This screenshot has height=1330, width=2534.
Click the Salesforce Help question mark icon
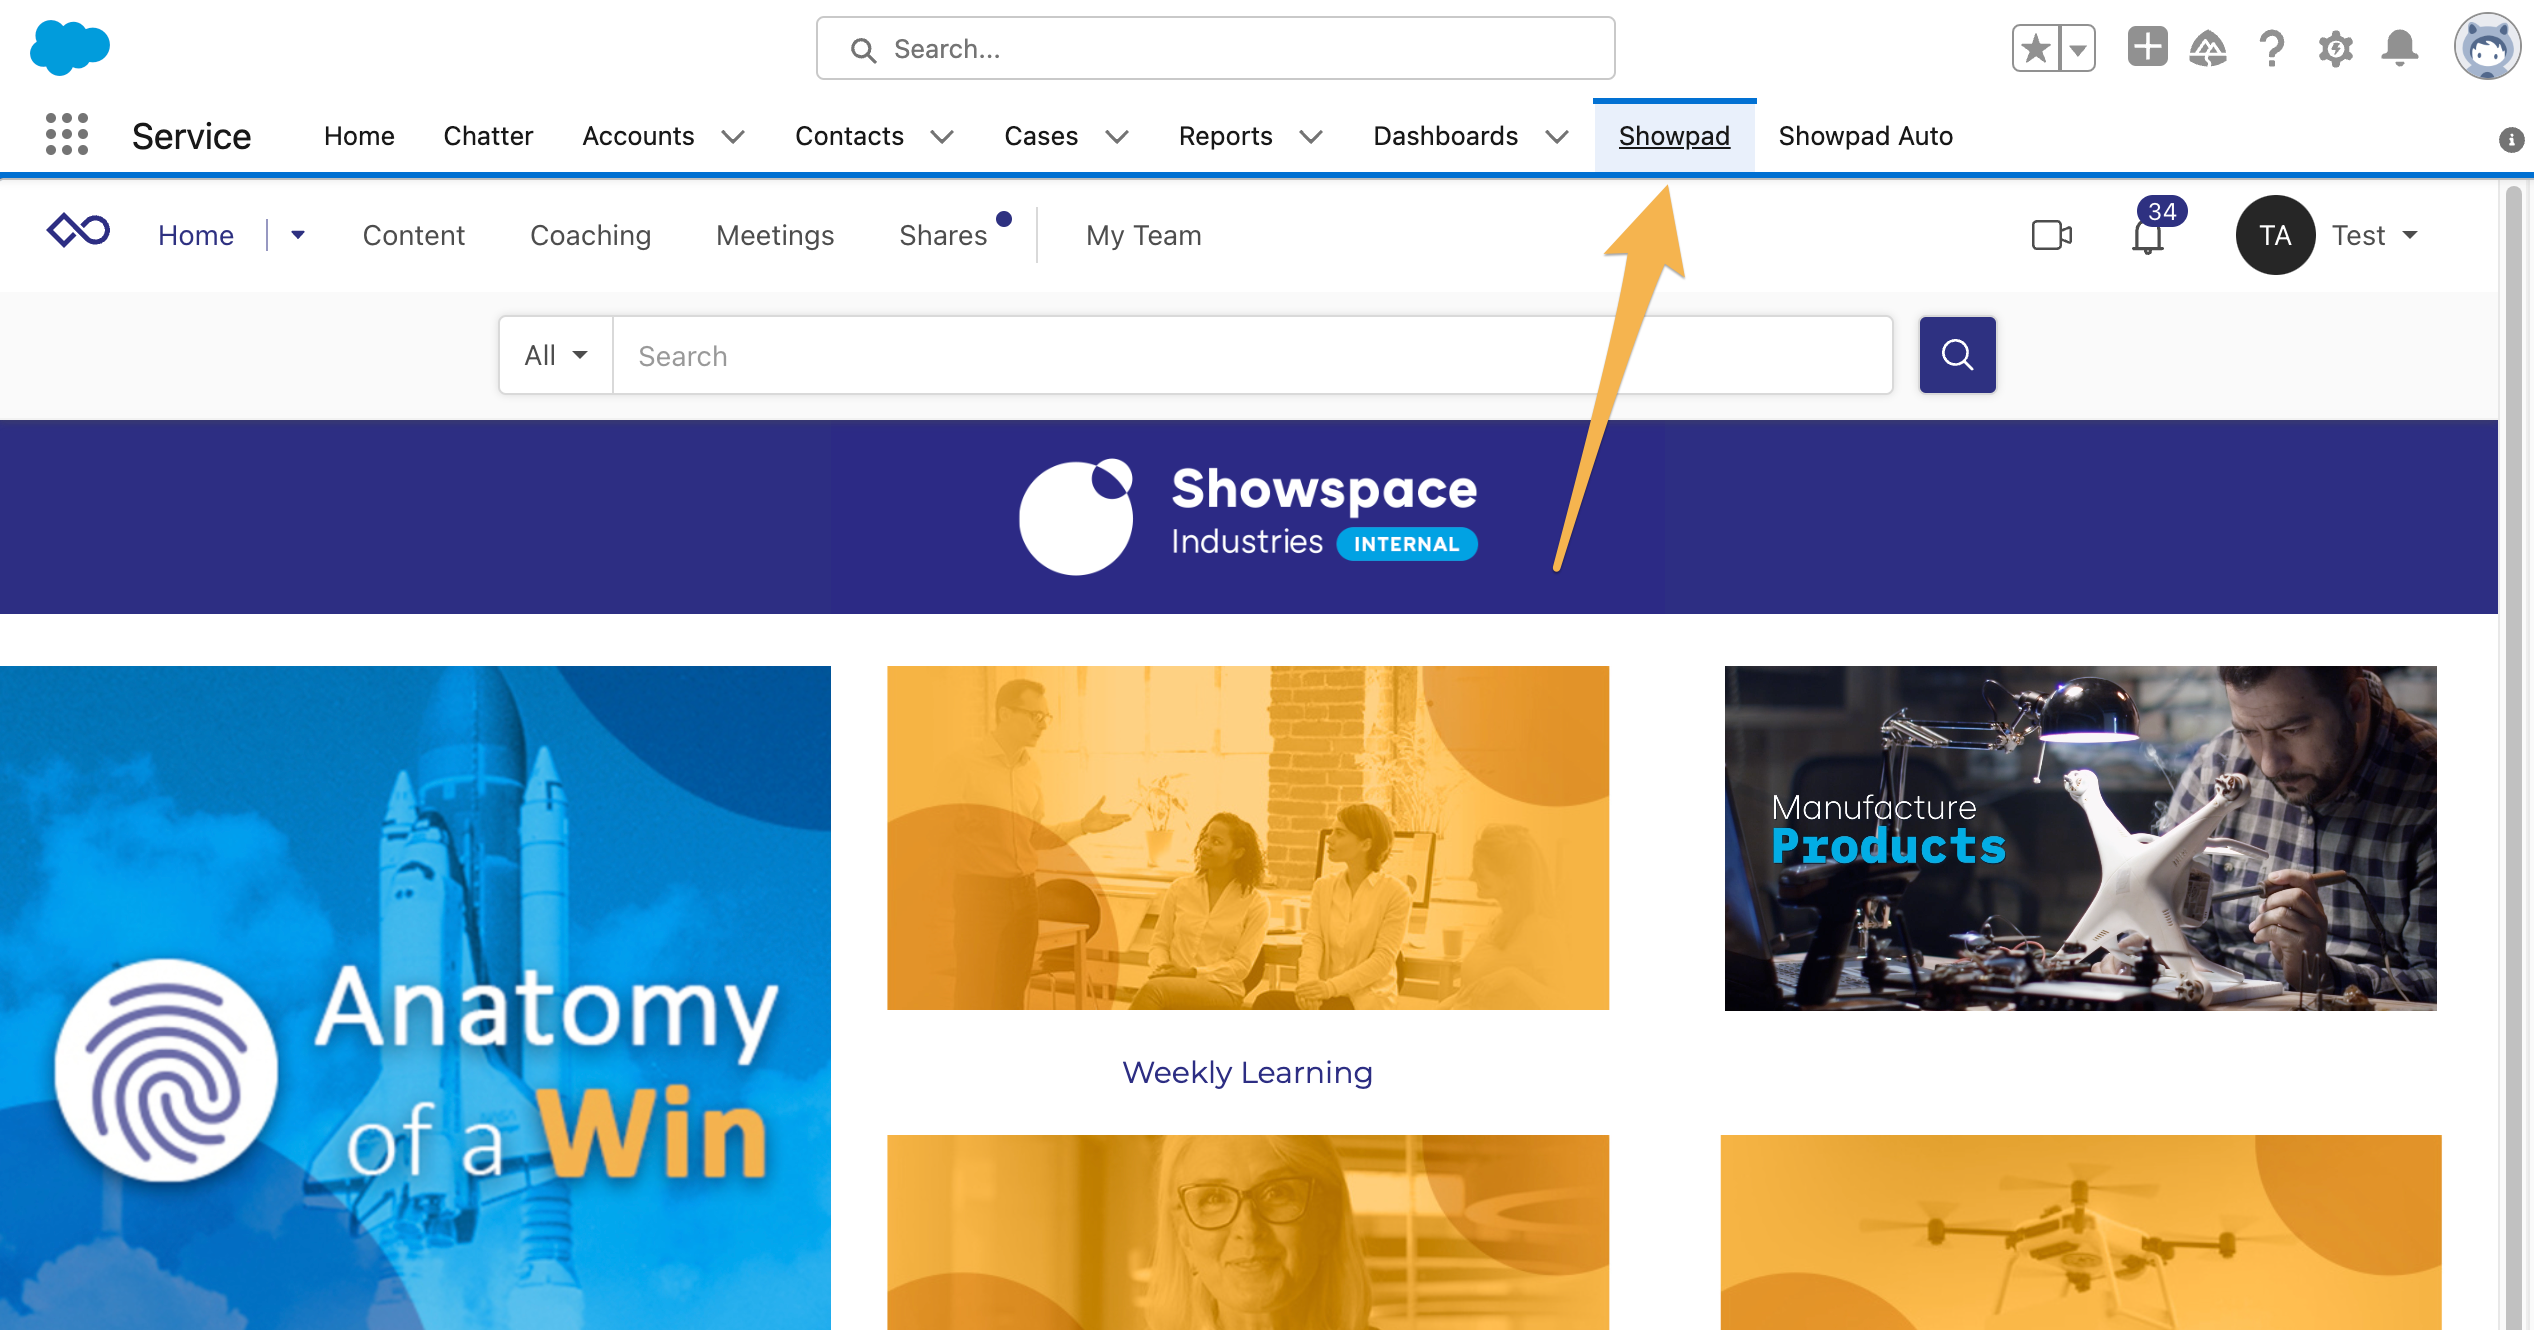point(2270,47)
